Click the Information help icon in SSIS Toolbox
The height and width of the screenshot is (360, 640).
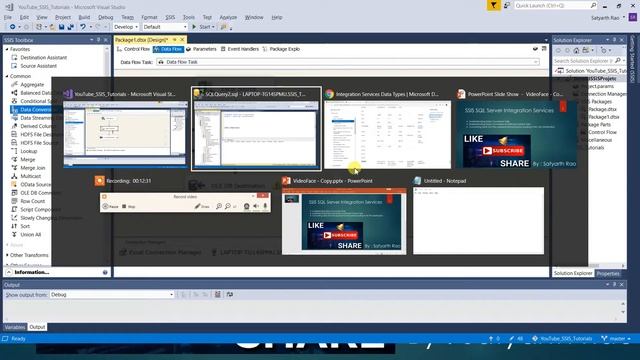pos(105,272)
